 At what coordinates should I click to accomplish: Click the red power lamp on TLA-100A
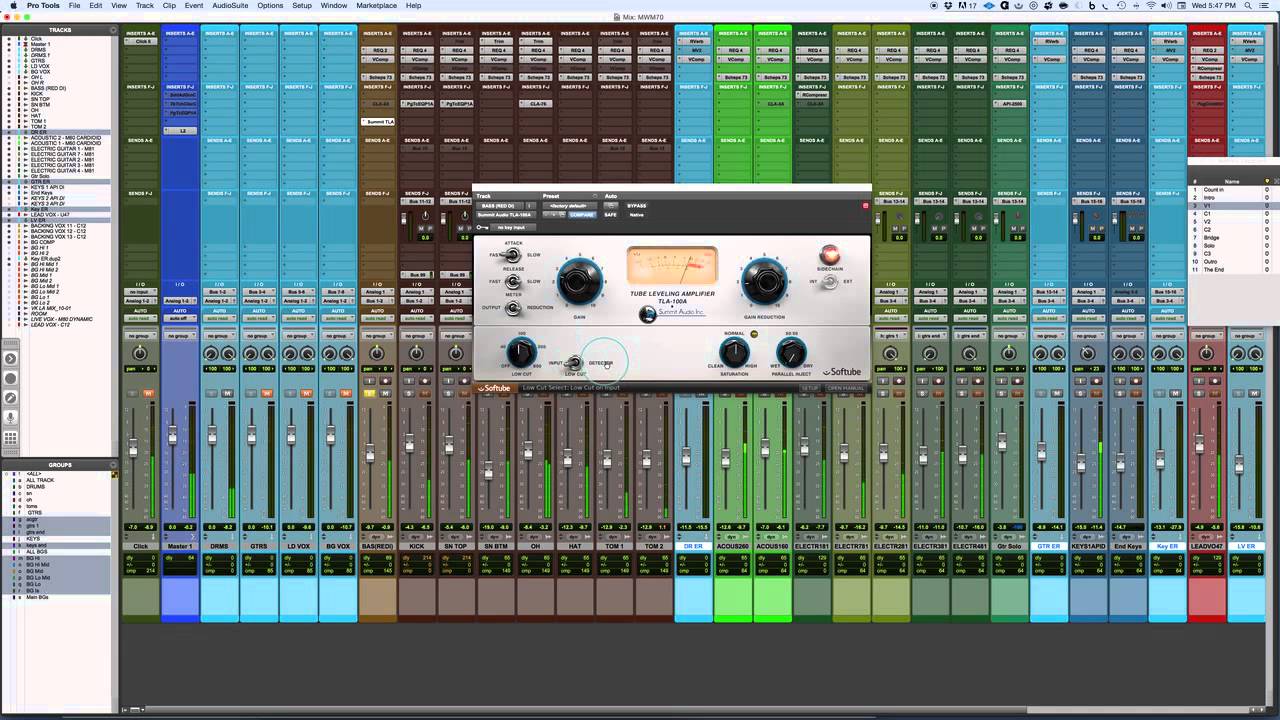[829, 254]
